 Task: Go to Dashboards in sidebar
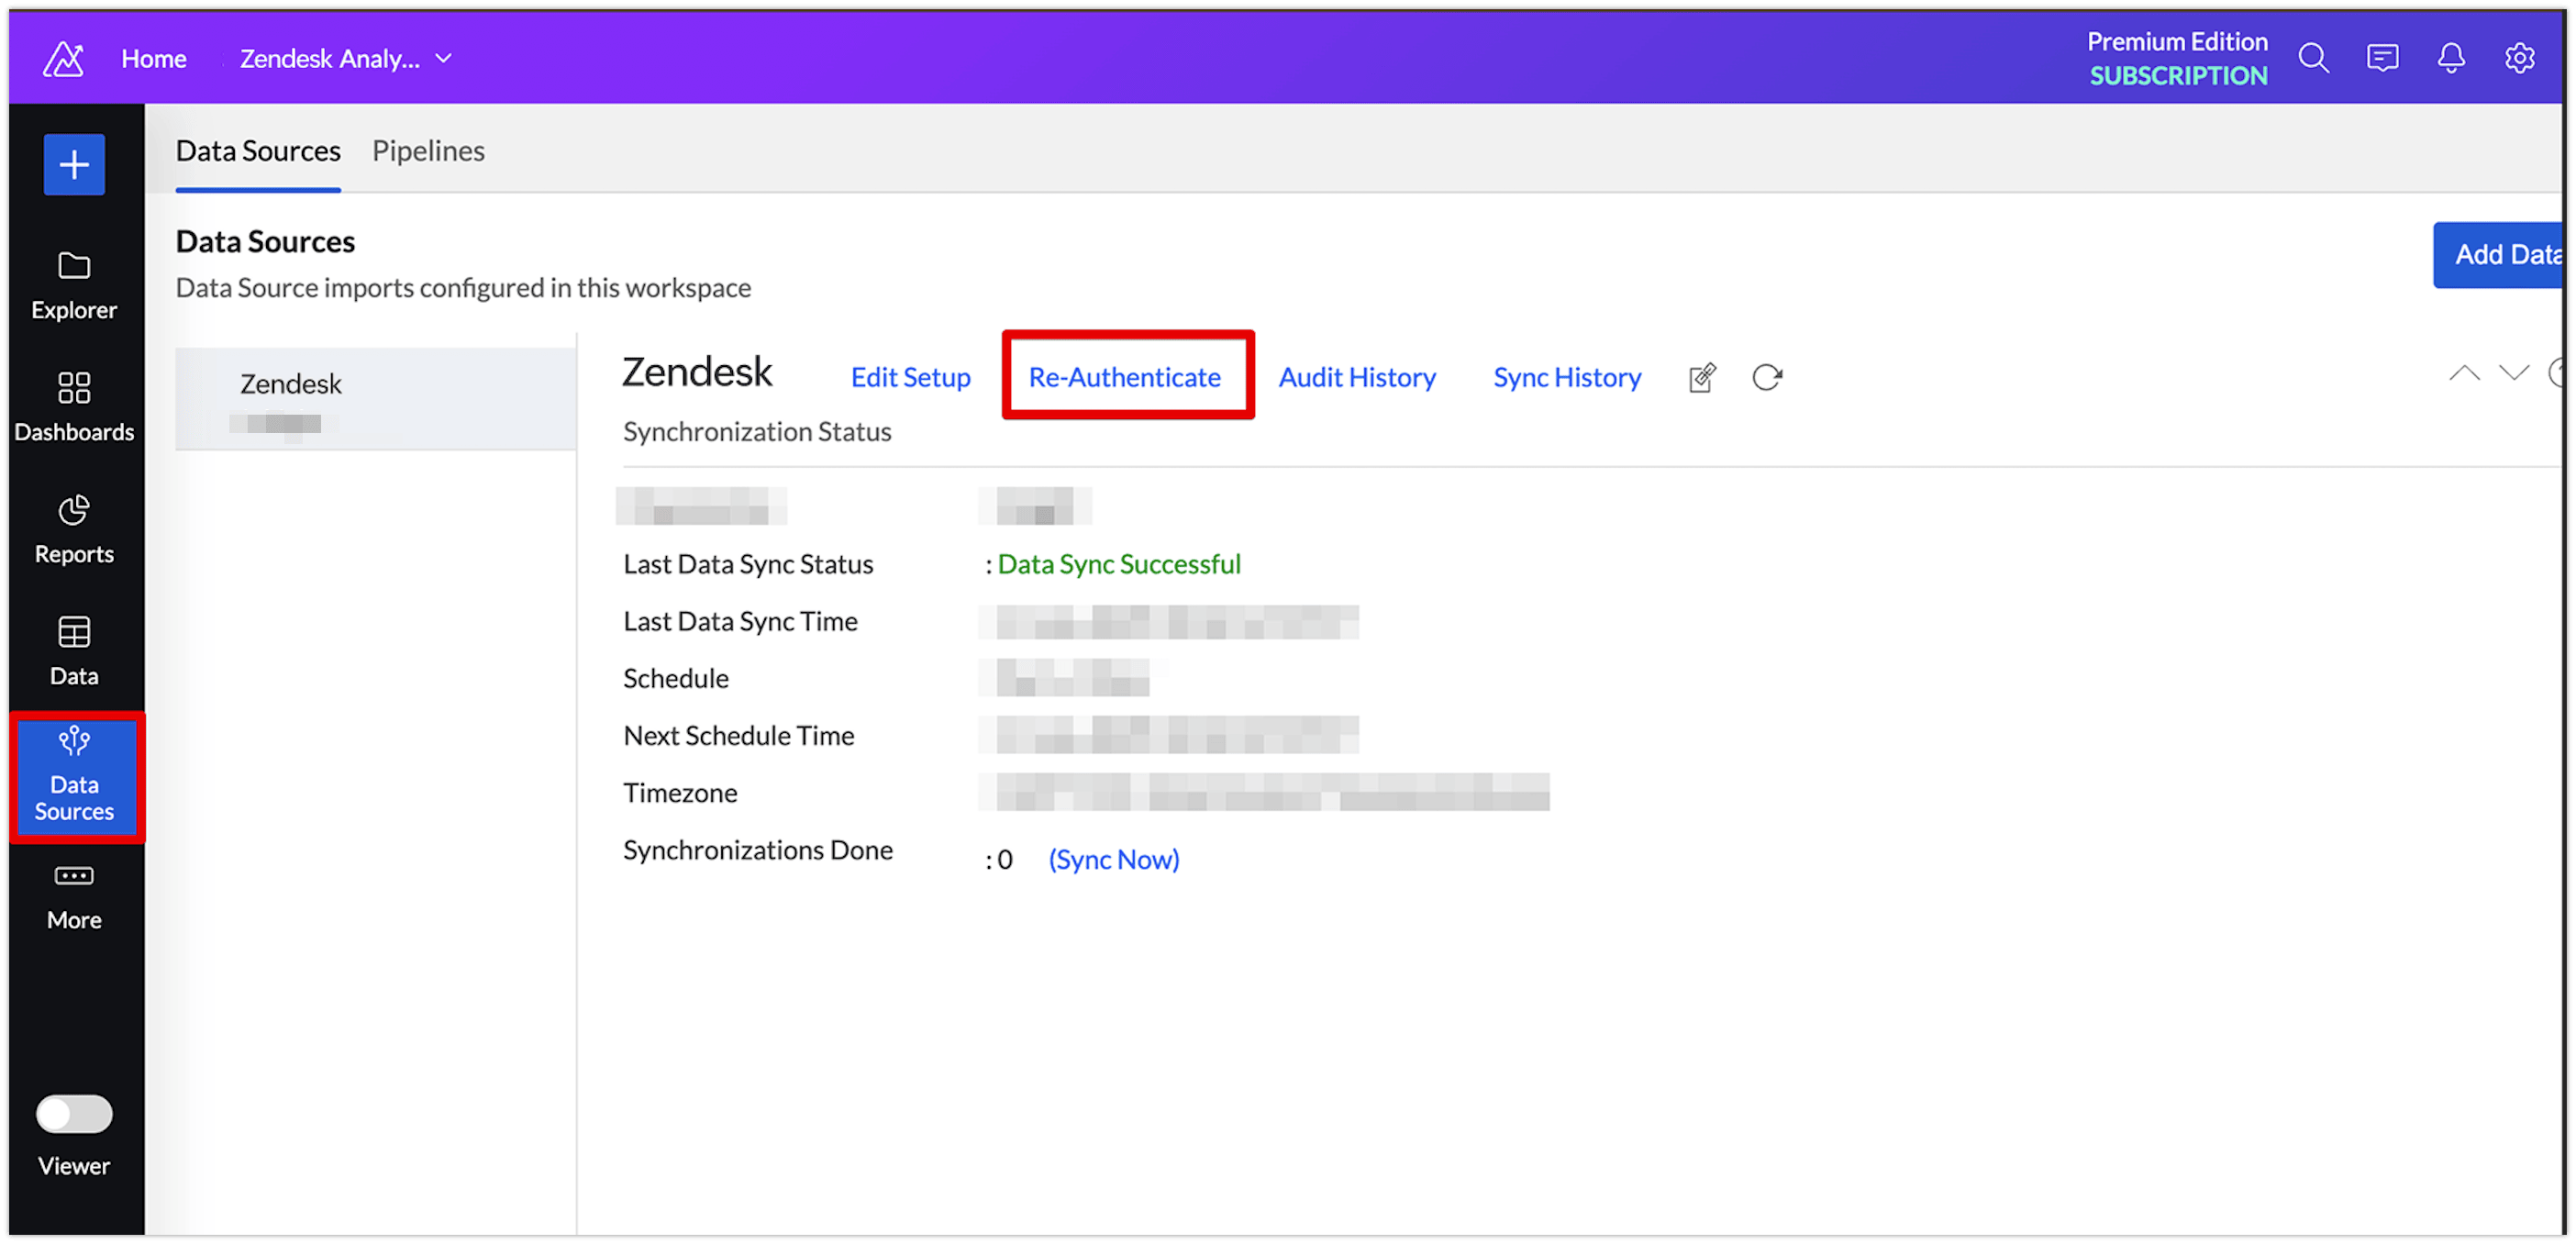tap(74, 406)
